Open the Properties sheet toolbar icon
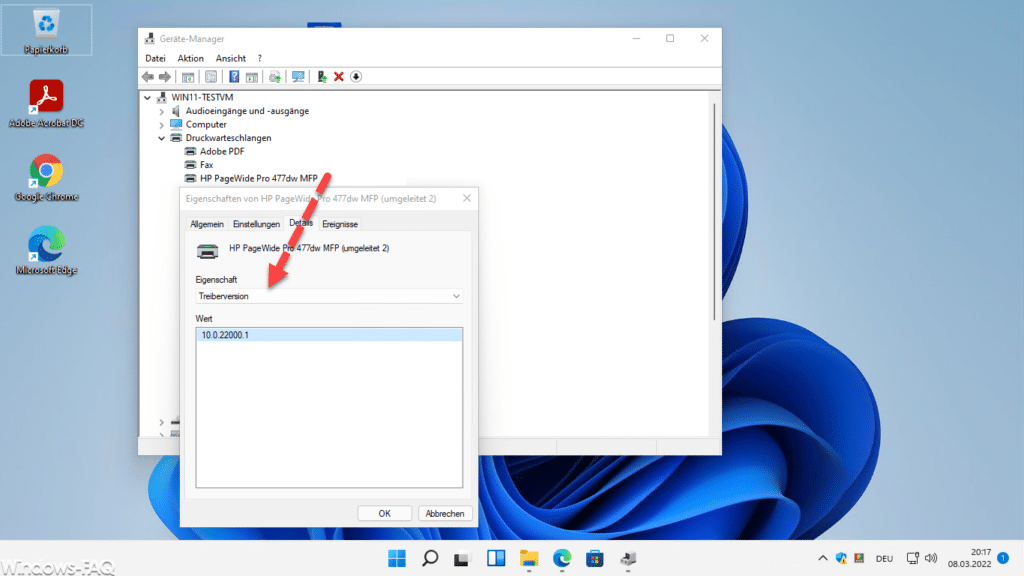Image resolution: width=1024 pixels, height=576 pixels. [x=211, y=77]
